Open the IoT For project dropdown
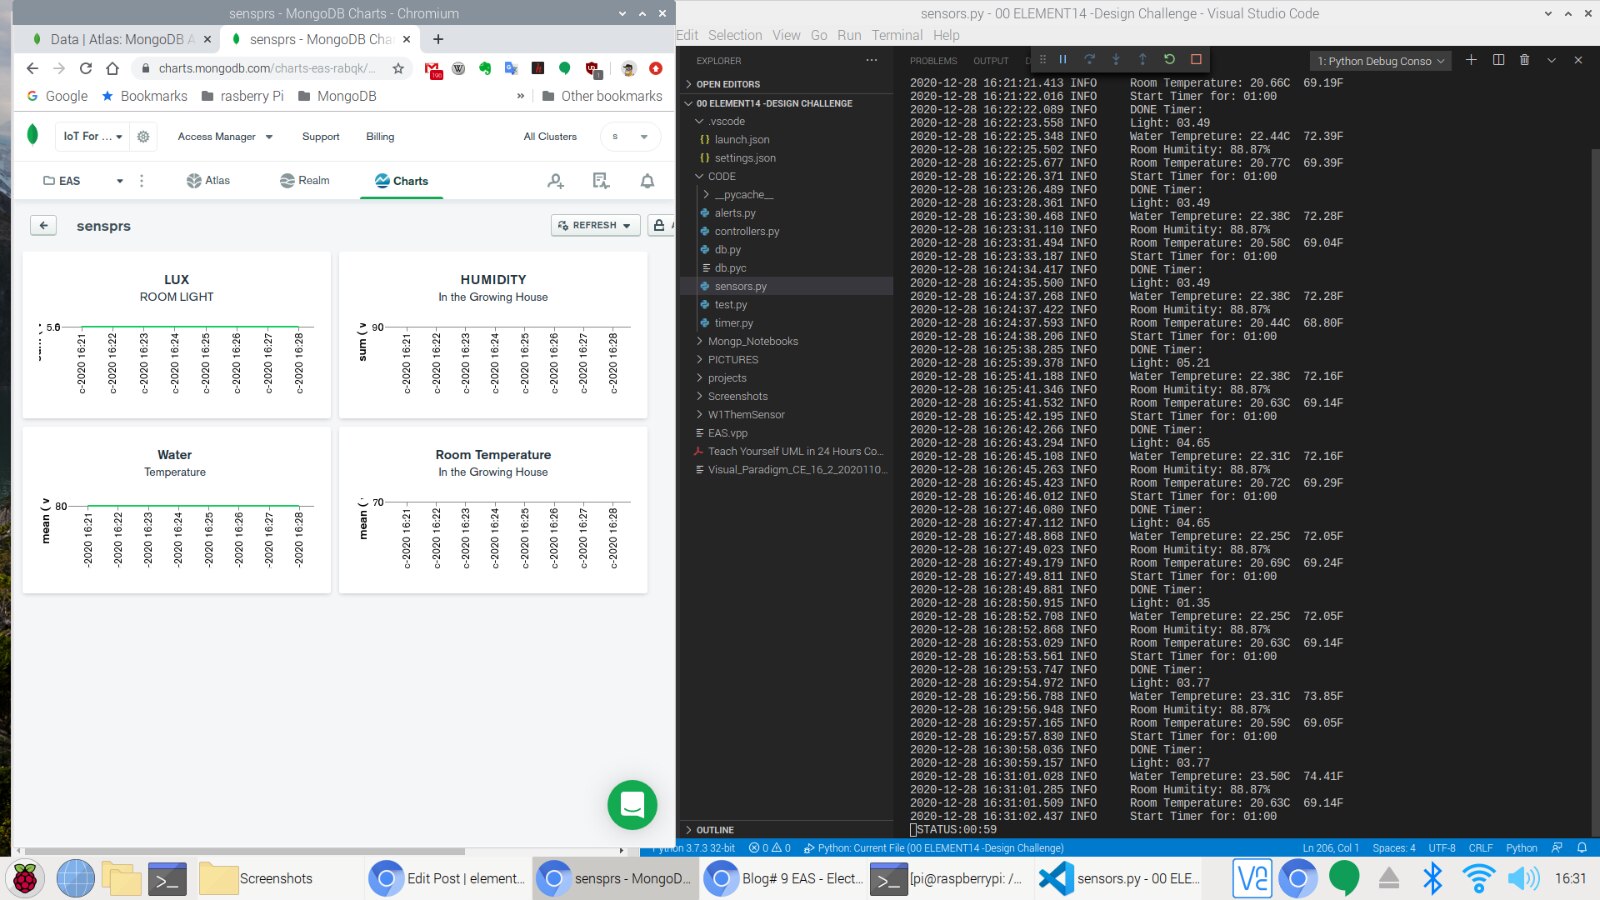 [92, 137]
